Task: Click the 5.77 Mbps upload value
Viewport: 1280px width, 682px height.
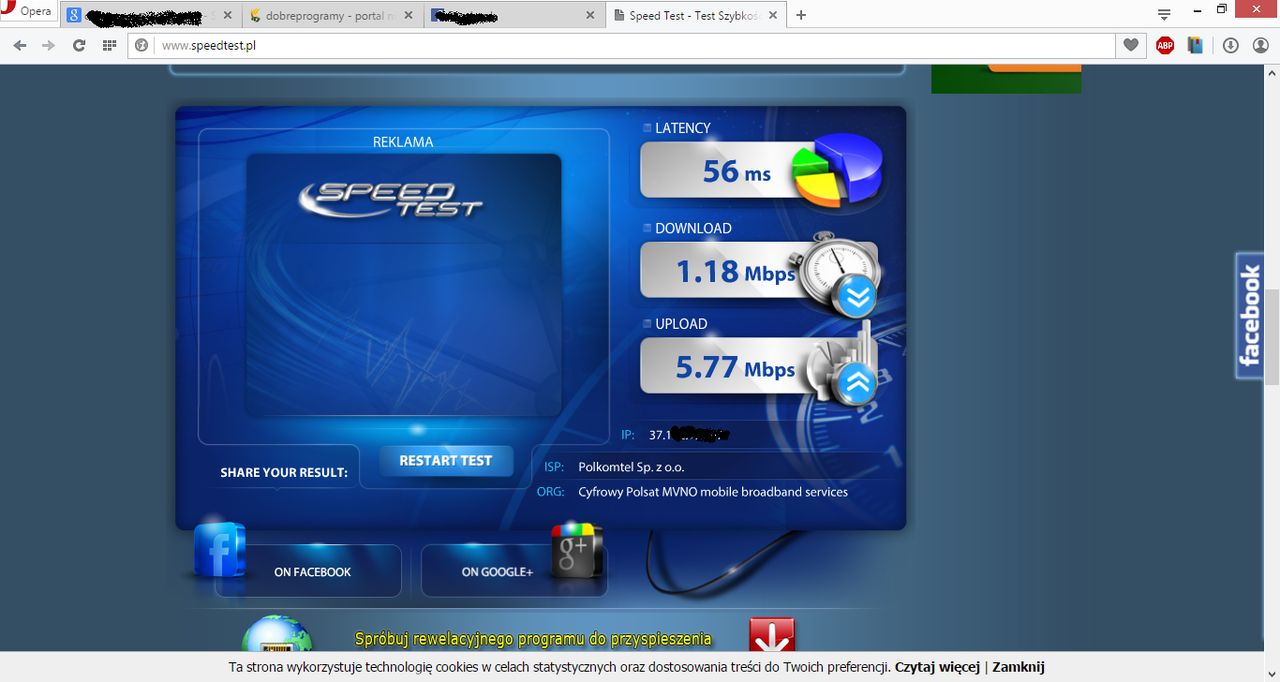Action: [736, 367]
